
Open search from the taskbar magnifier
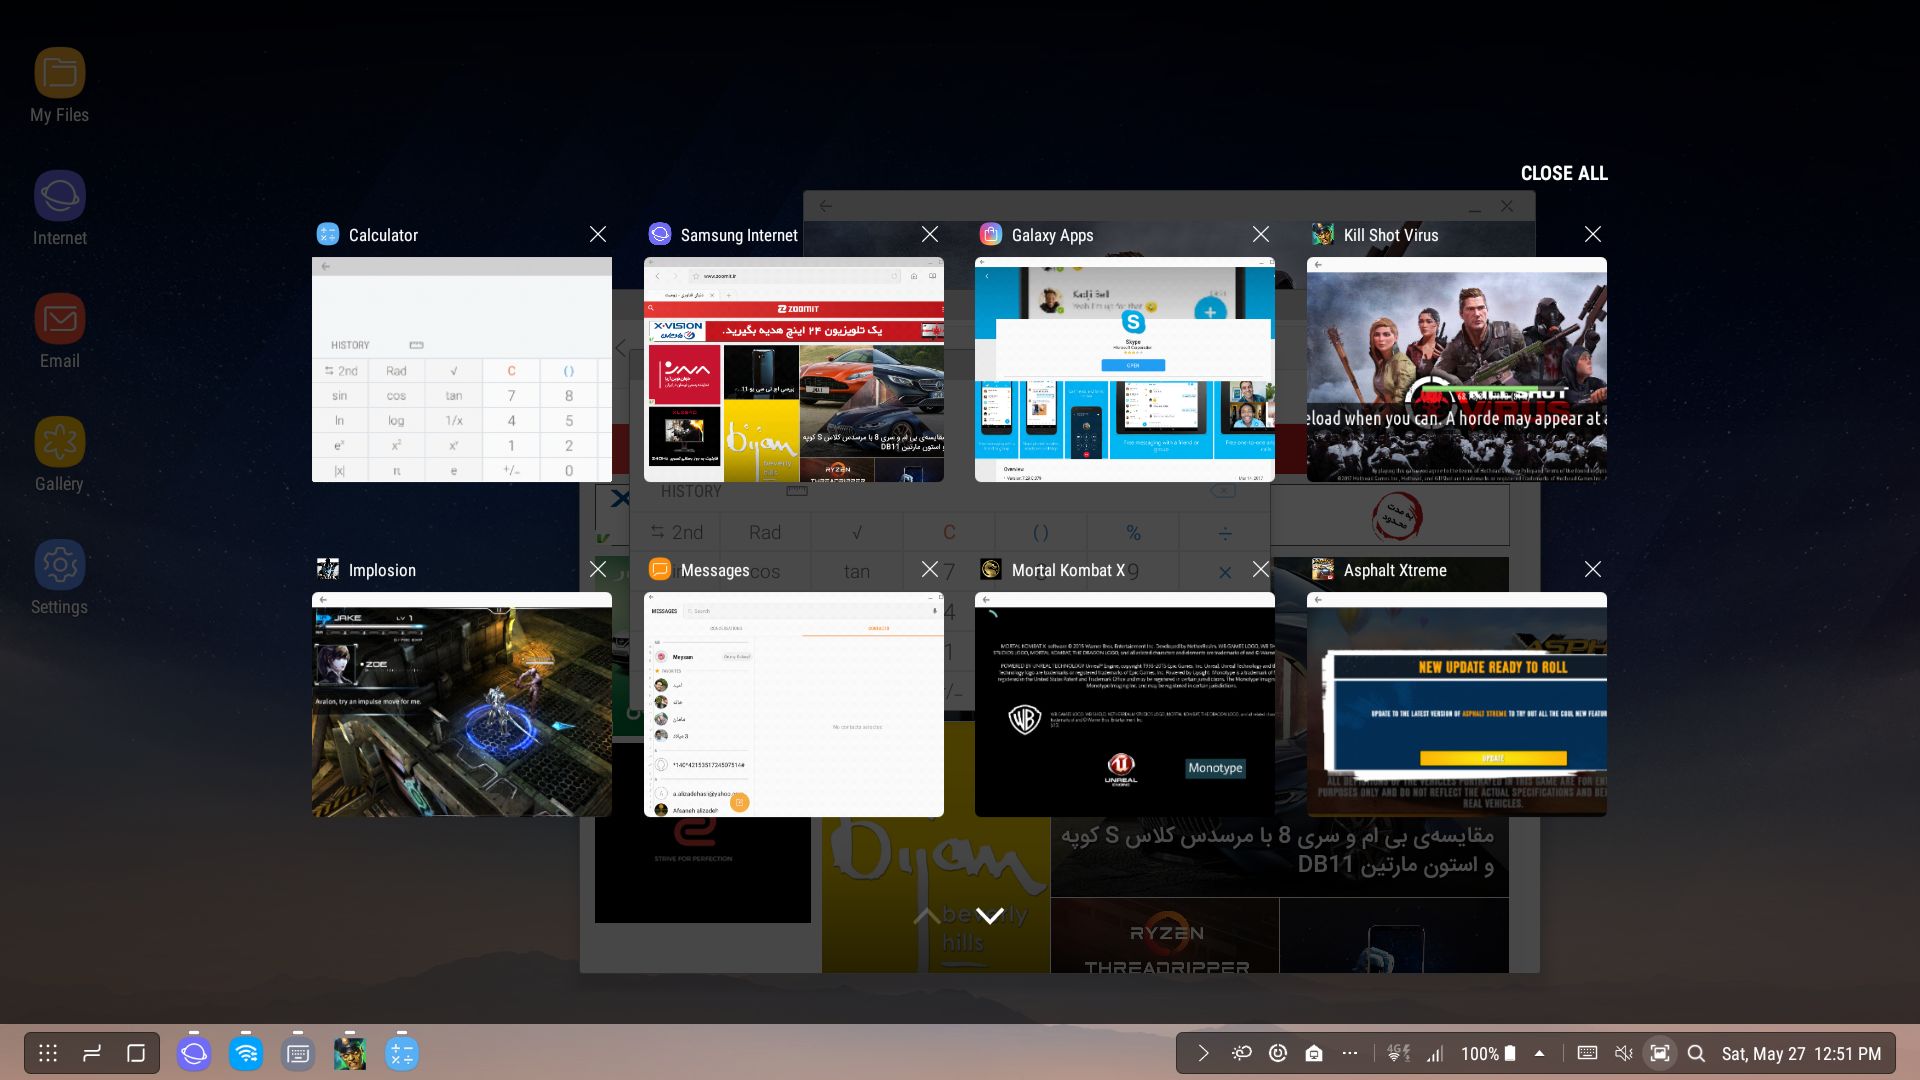coord(1696,1053)
